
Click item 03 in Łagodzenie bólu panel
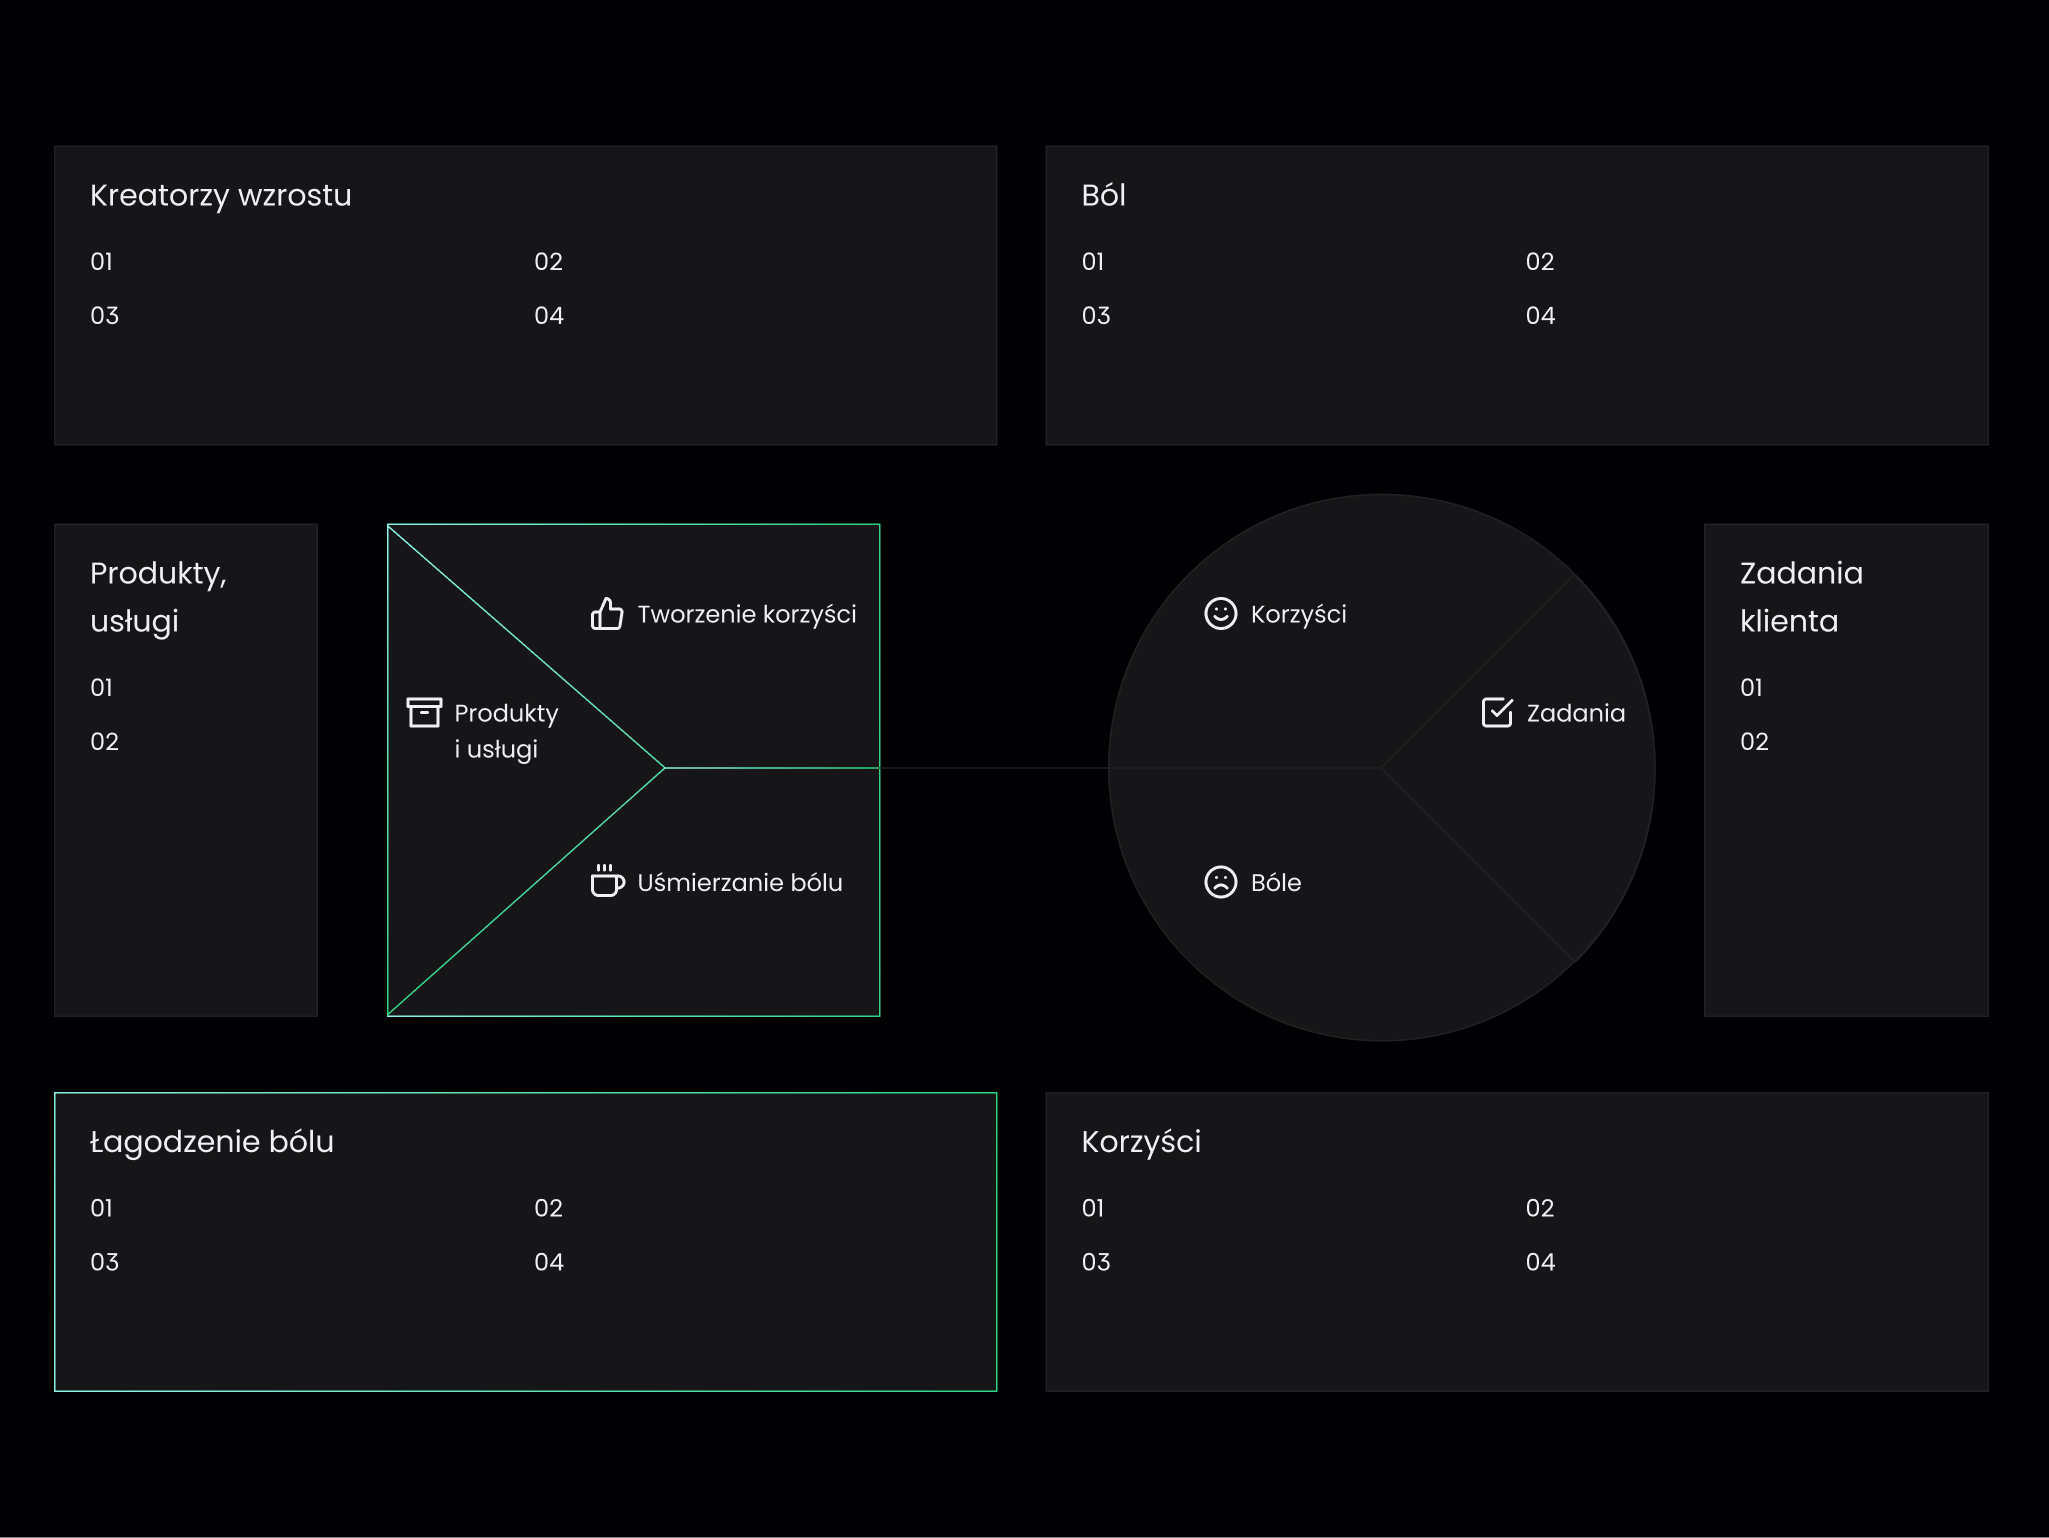[104, 1262]
